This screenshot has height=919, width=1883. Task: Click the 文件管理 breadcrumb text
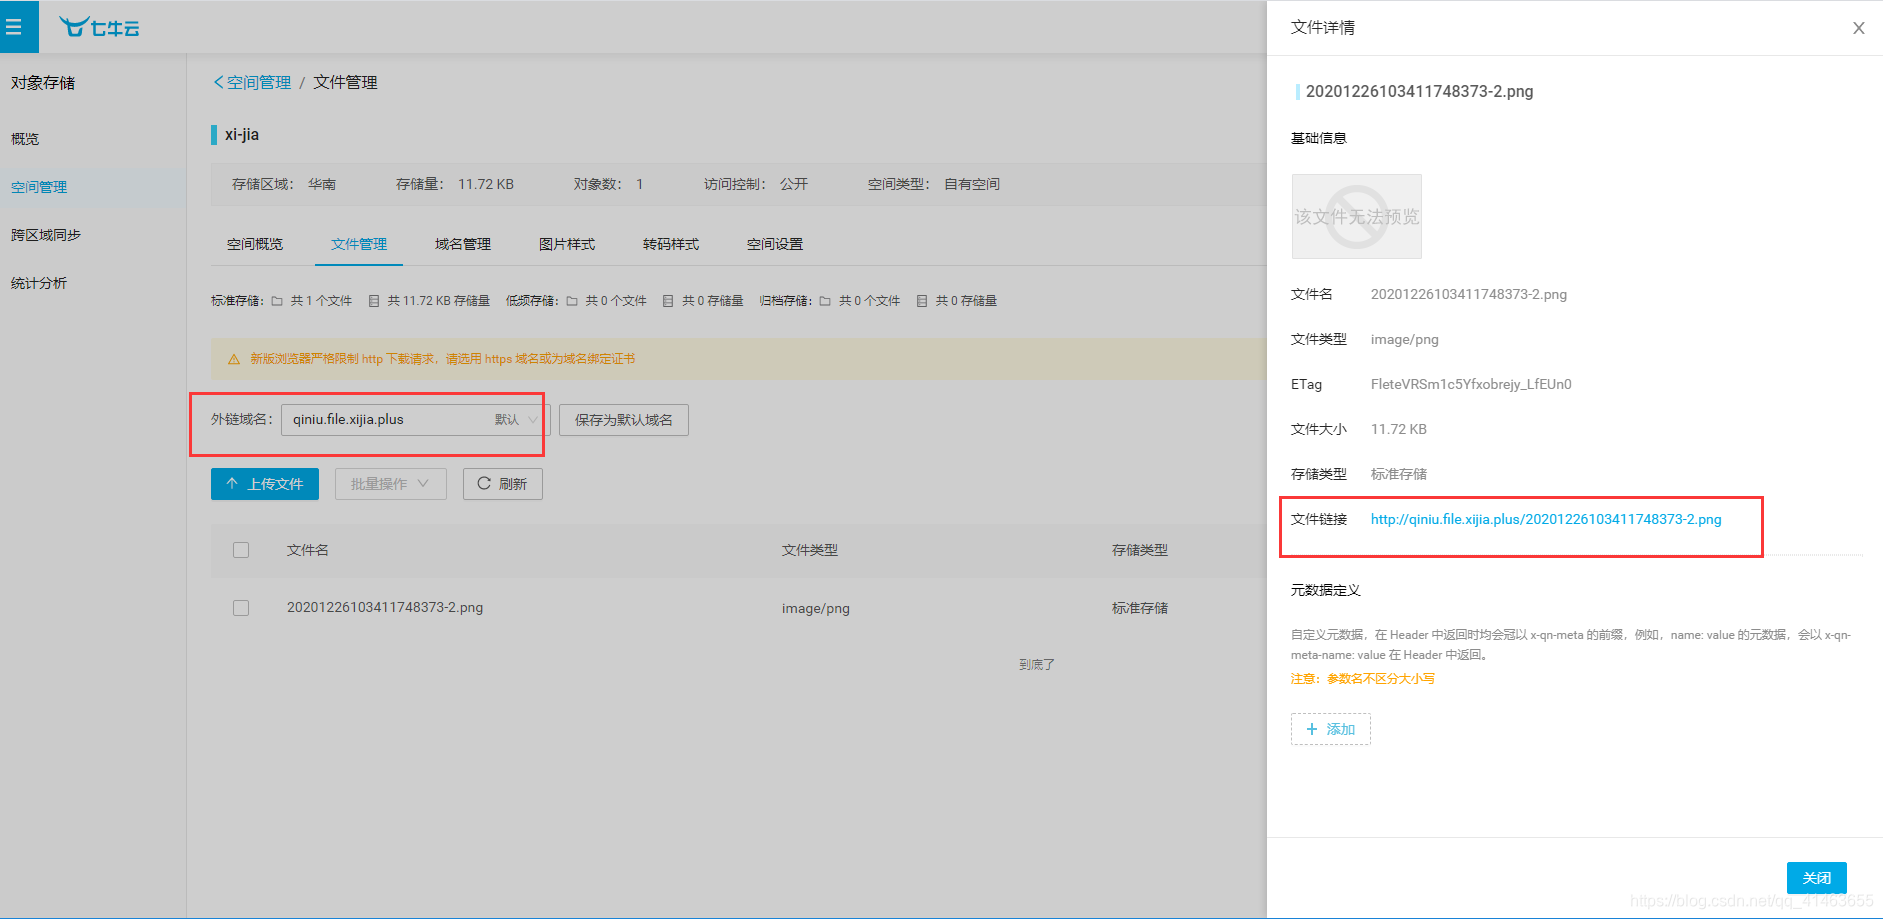346,82
